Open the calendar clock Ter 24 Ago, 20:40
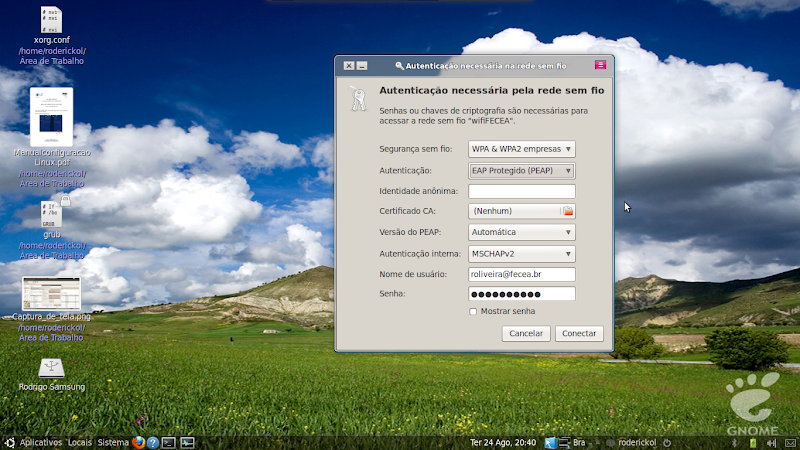Screen dimensions: 800x450 coord(503,442)
